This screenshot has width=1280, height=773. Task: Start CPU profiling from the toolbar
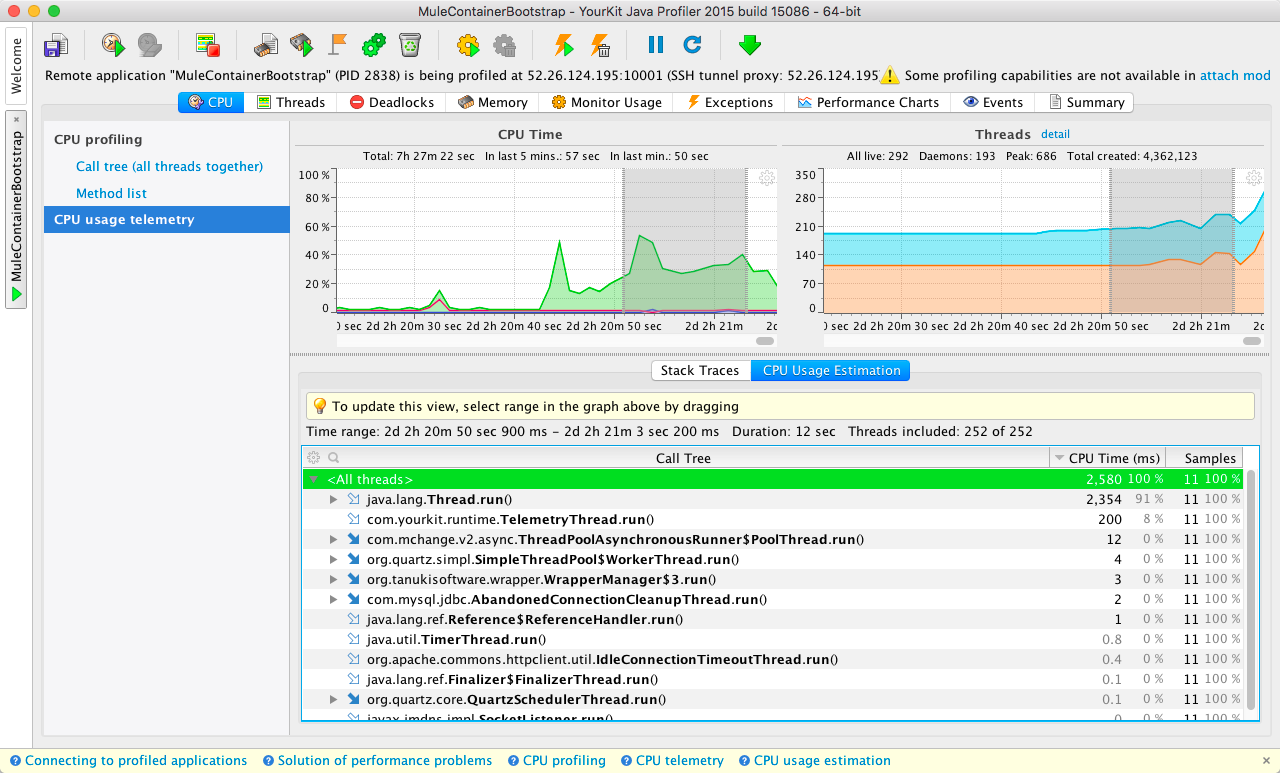point(113,45)
